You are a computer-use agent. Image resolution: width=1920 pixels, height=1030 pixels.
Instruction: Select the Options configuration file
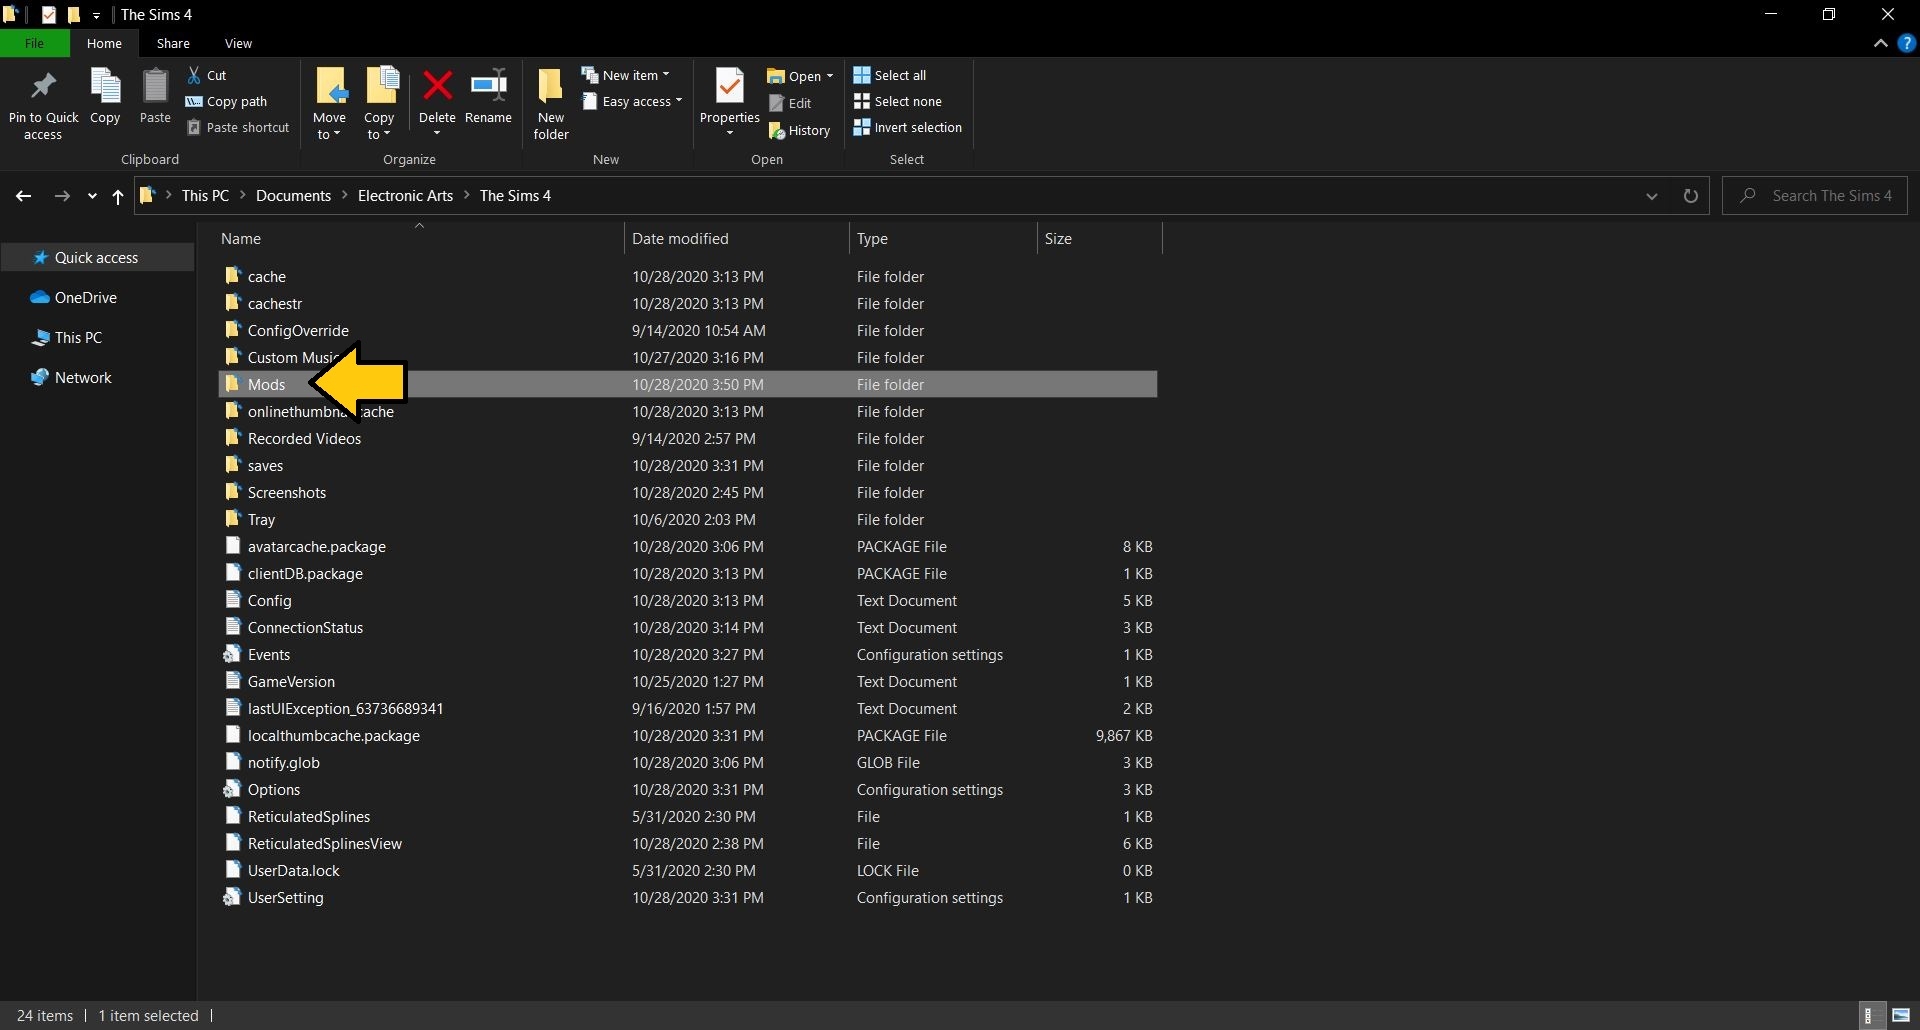(687, 789)
